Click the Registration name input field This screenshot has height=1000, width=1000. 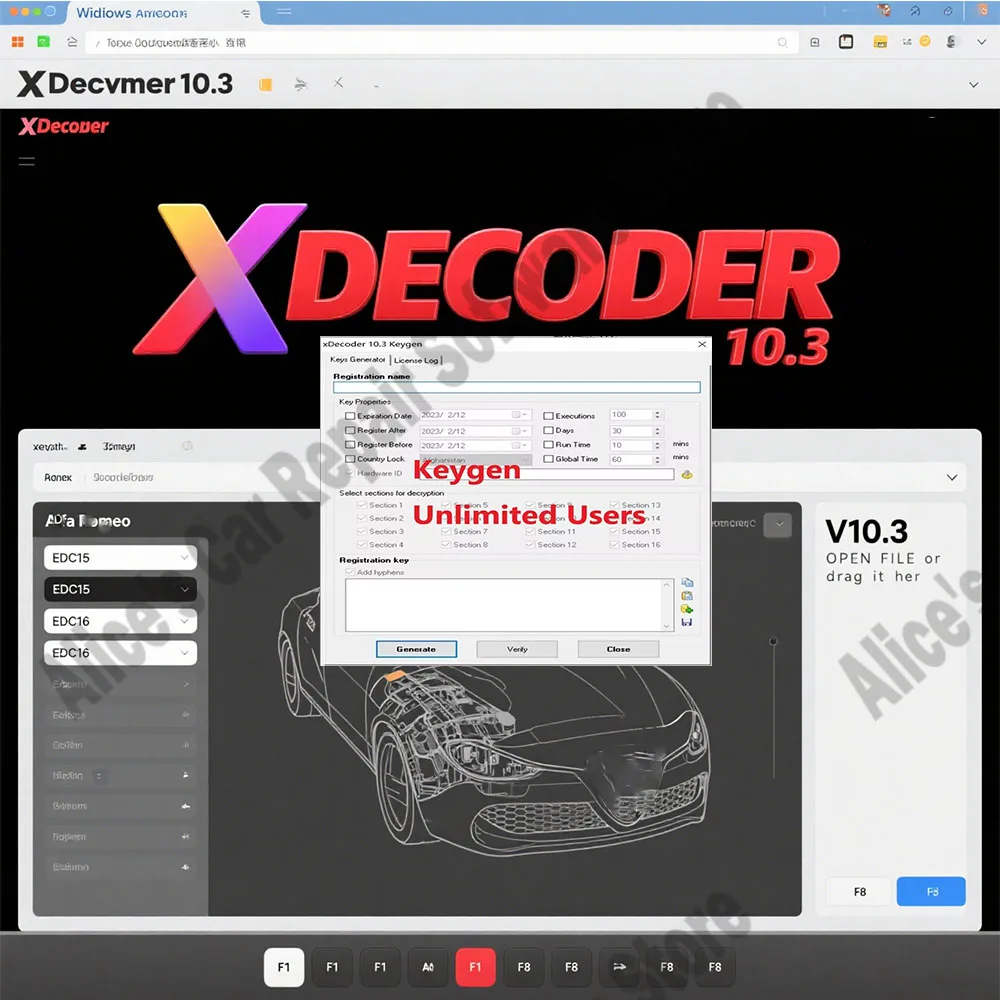point(517,387)
